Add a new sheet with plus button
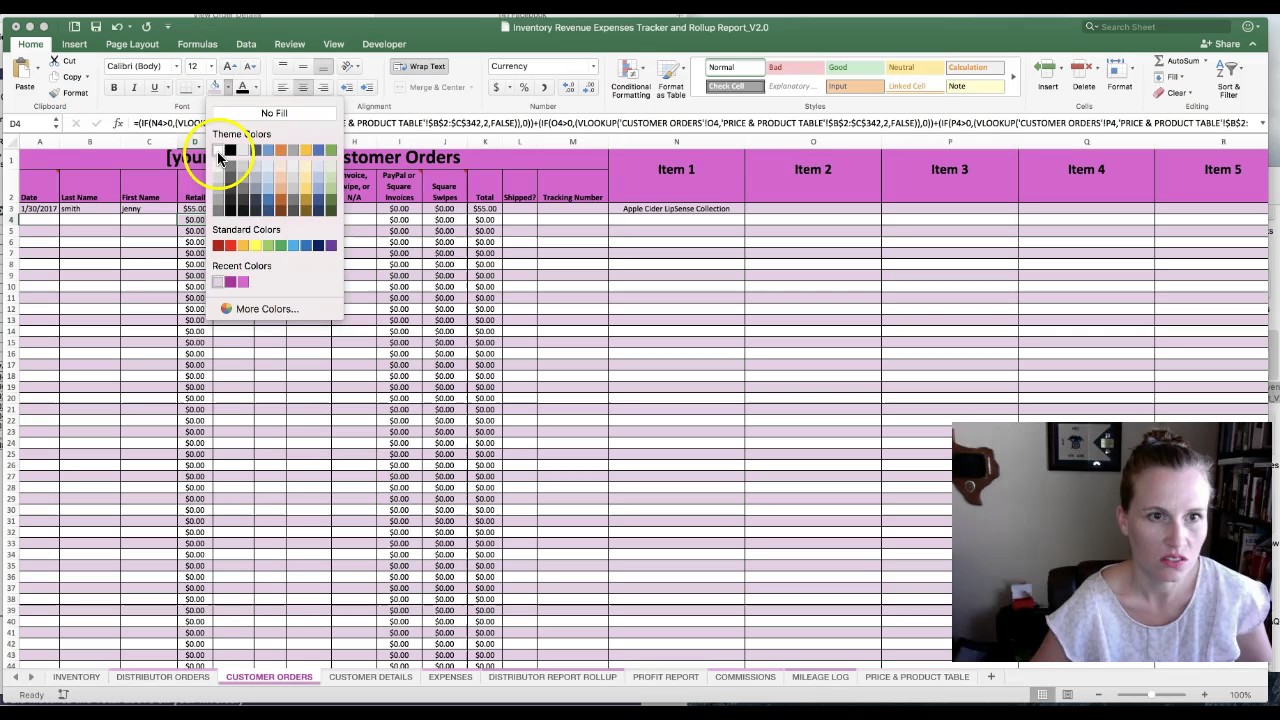Image resolution: width=1280 pixels, height=720 pixels. tap(991, 677)
